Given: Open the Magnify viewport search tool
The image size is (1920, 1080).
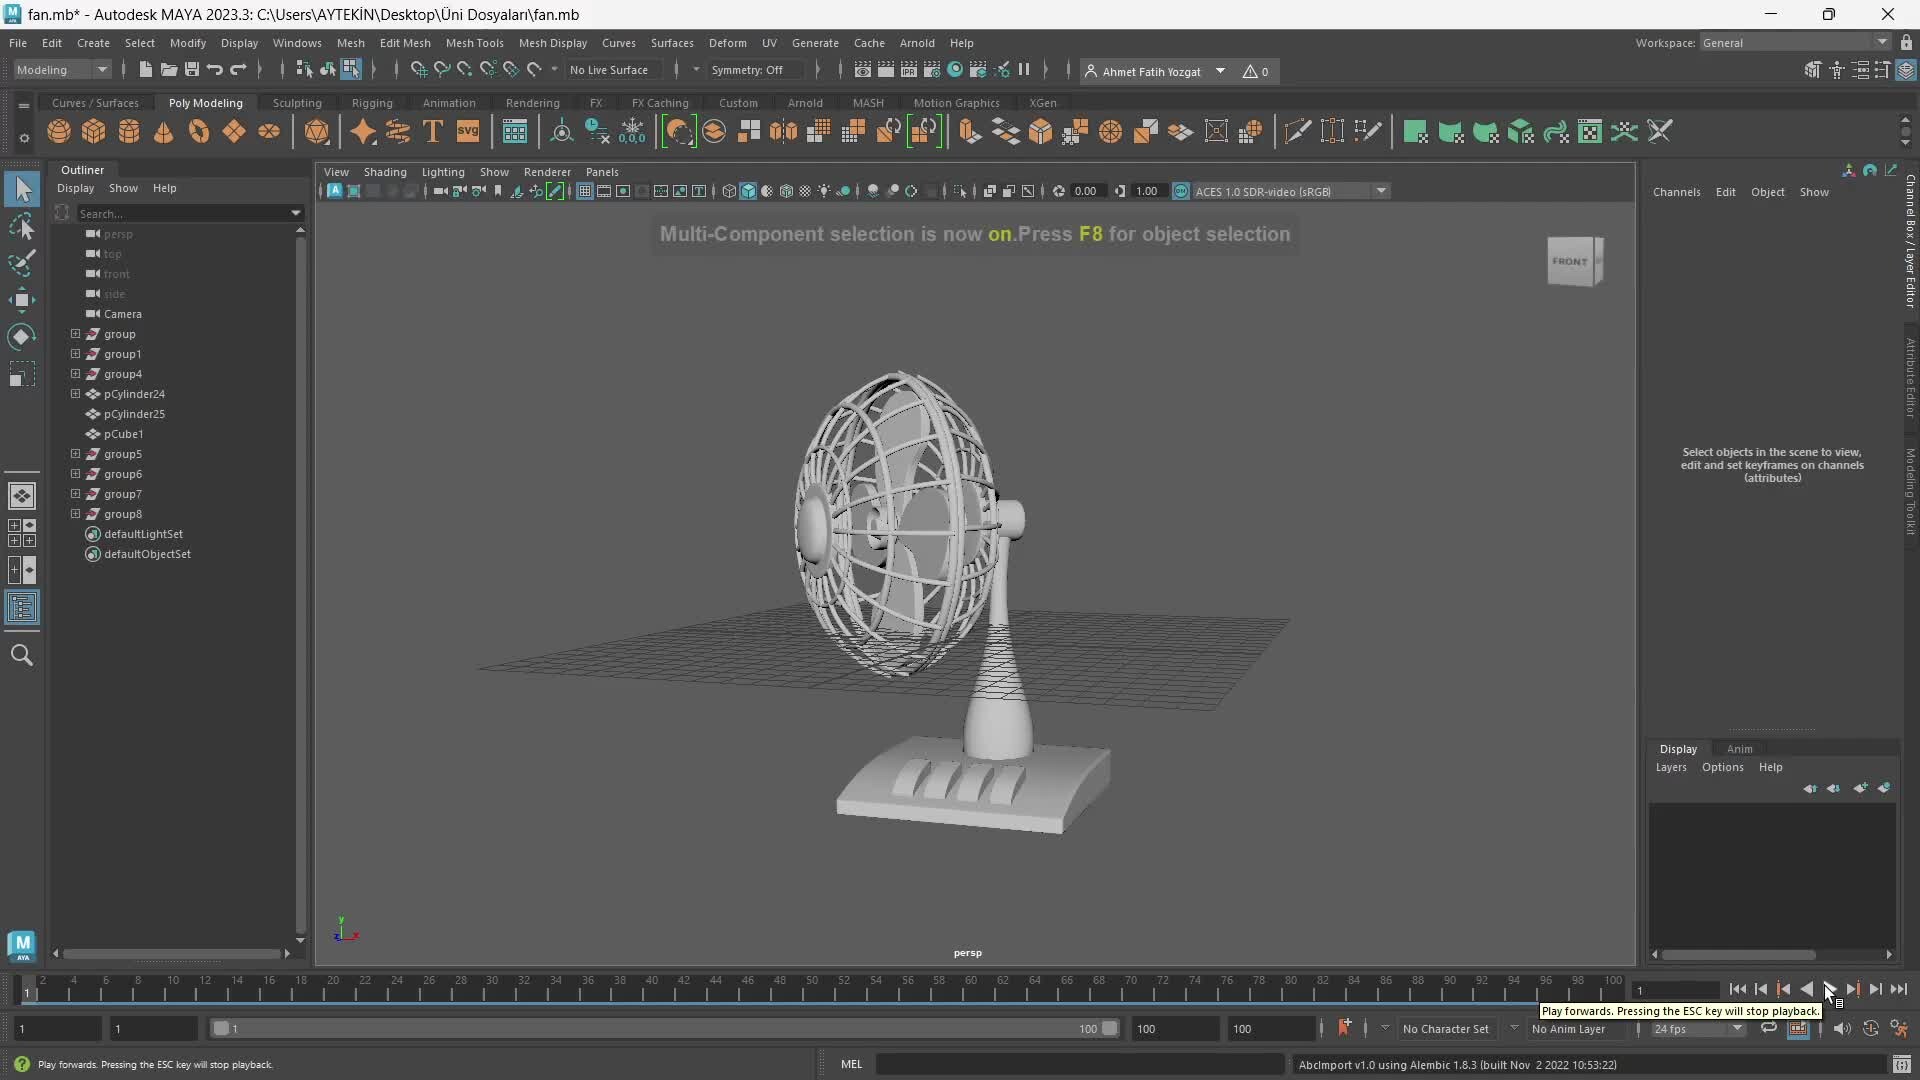Looking at the screenshot, I should point(22,655).
